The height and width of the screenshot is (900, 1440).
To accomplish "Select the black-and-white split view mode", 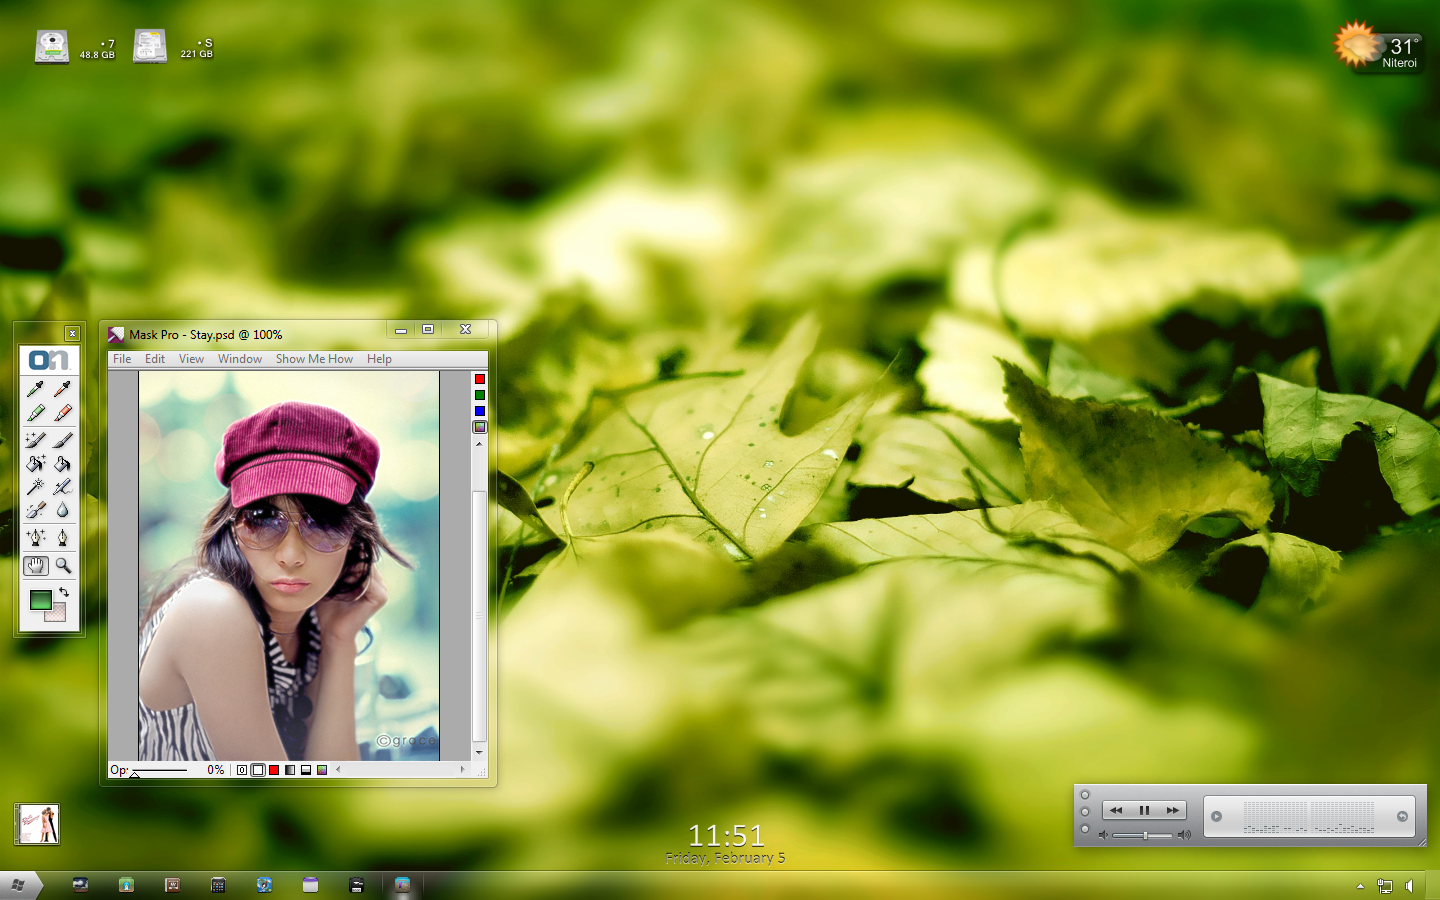I will coord(306,770).
